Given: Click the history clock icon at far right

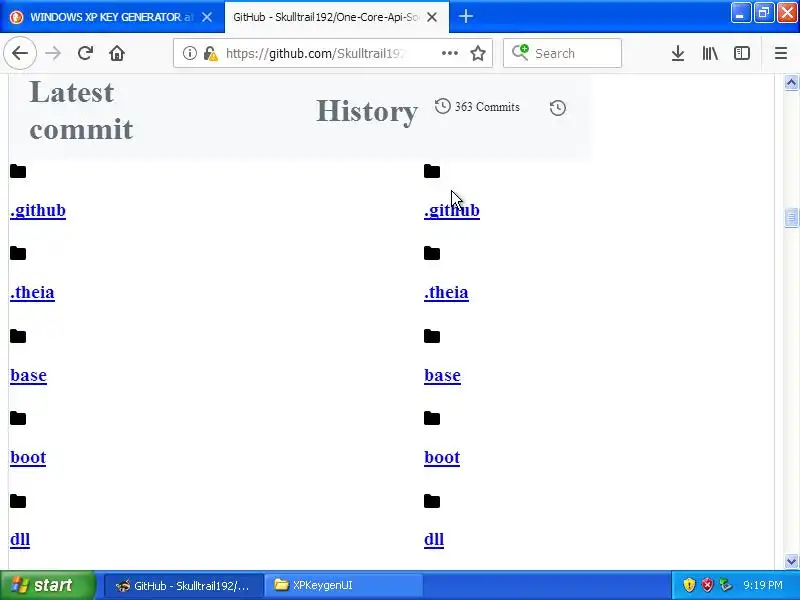Looking at the screenshot, I should tap(558, 108).
